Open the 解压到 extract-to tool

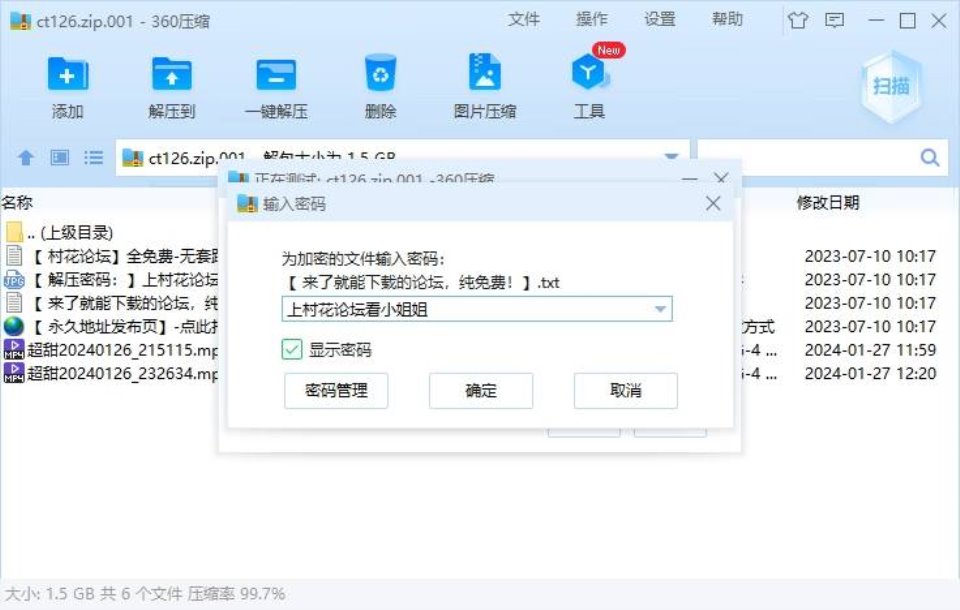(171, 75)
